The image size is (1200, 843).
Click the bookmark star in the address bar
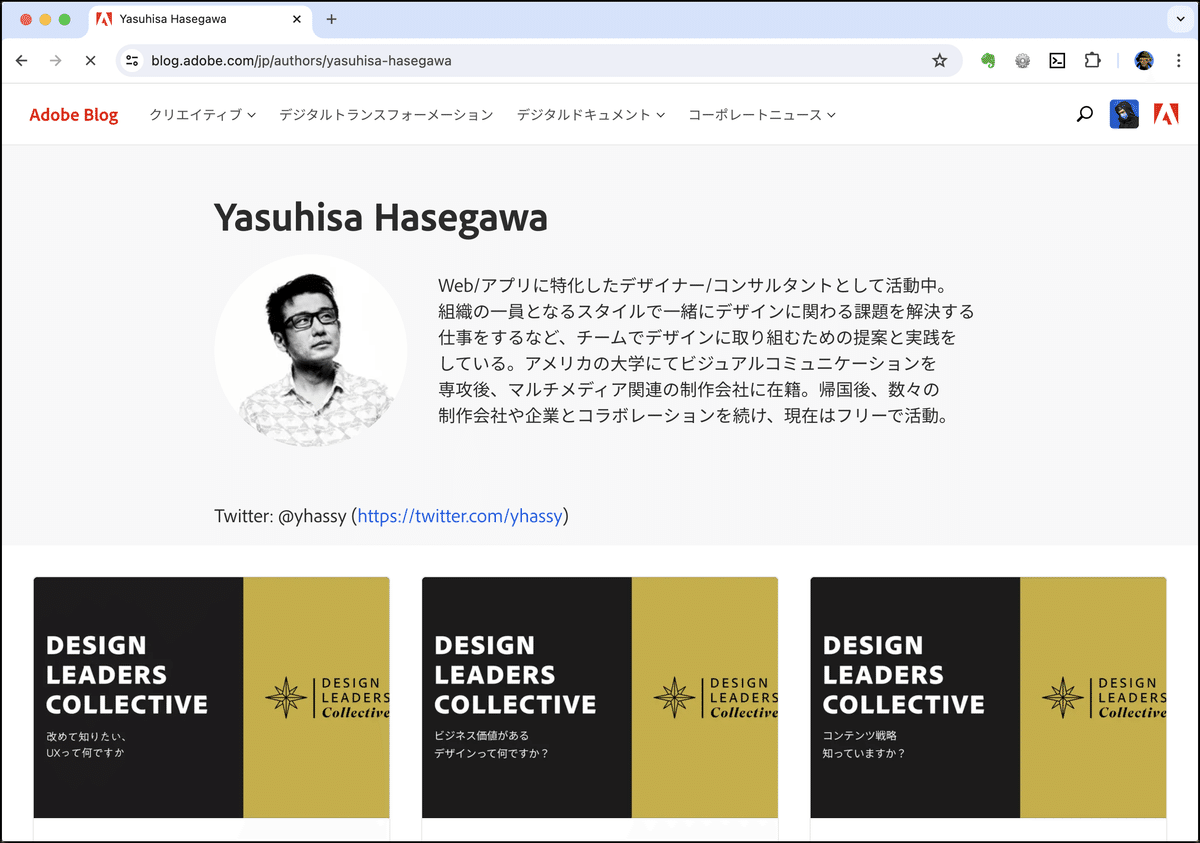939,60
